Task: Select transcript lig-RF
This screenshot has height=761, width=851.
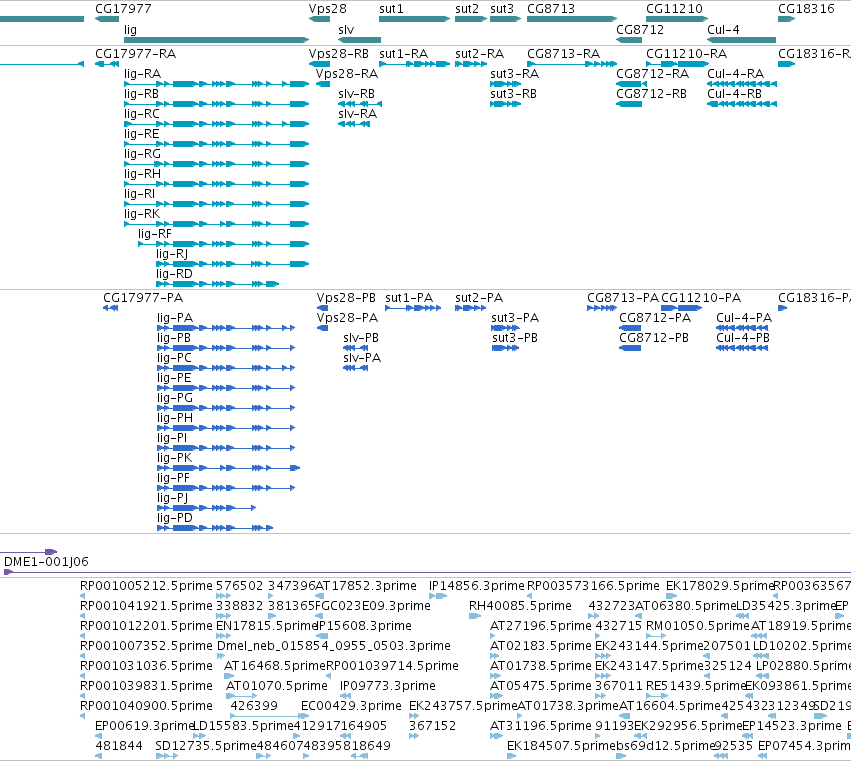Action: pyautogui.click(x=224, y=244)
